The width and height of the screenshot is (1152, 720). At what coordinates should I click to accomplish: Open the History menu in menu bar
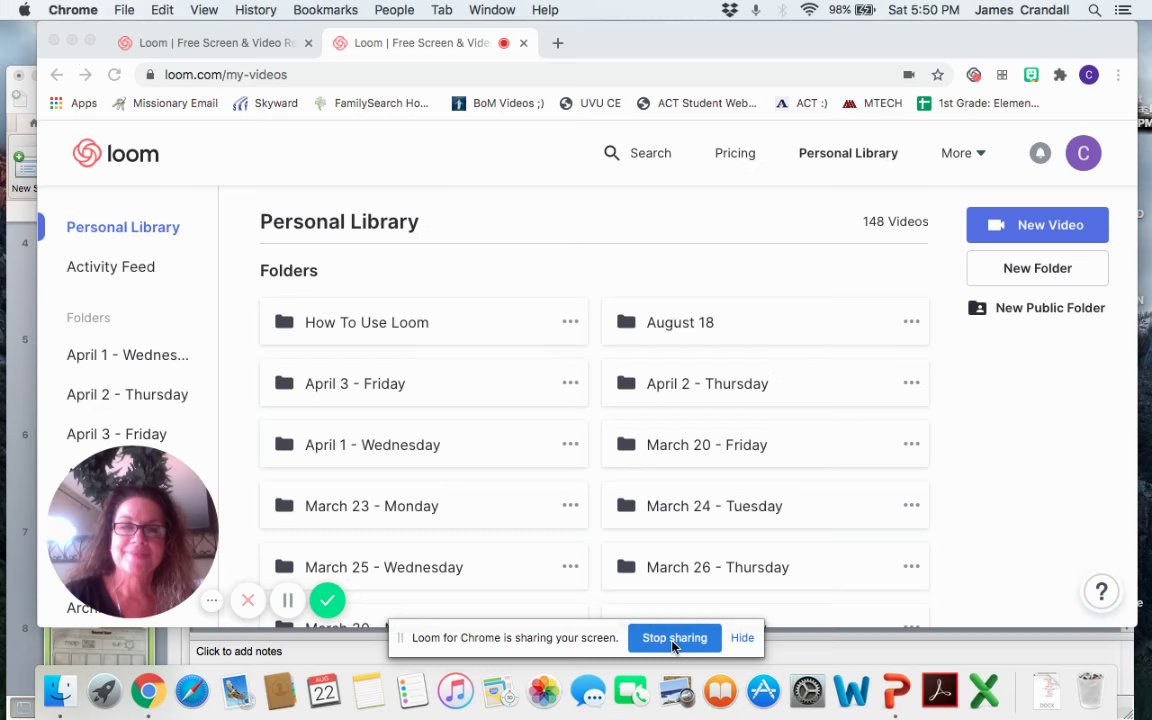[x=255, y=10]
